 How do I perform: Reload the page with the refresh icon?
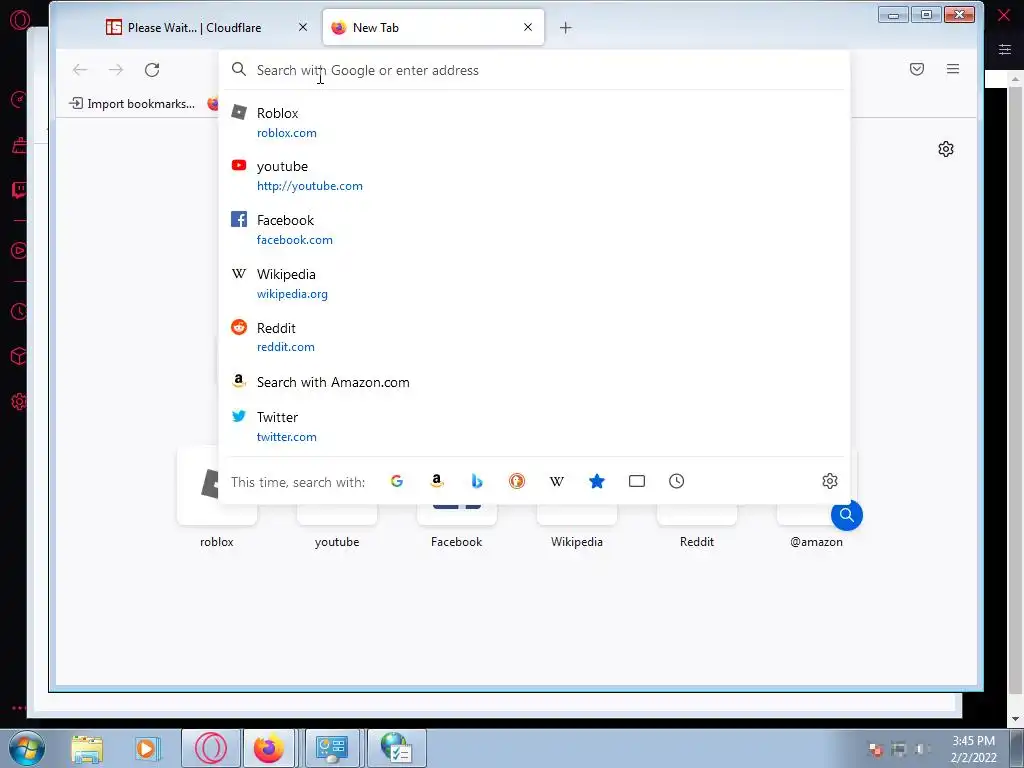[152, 70]
